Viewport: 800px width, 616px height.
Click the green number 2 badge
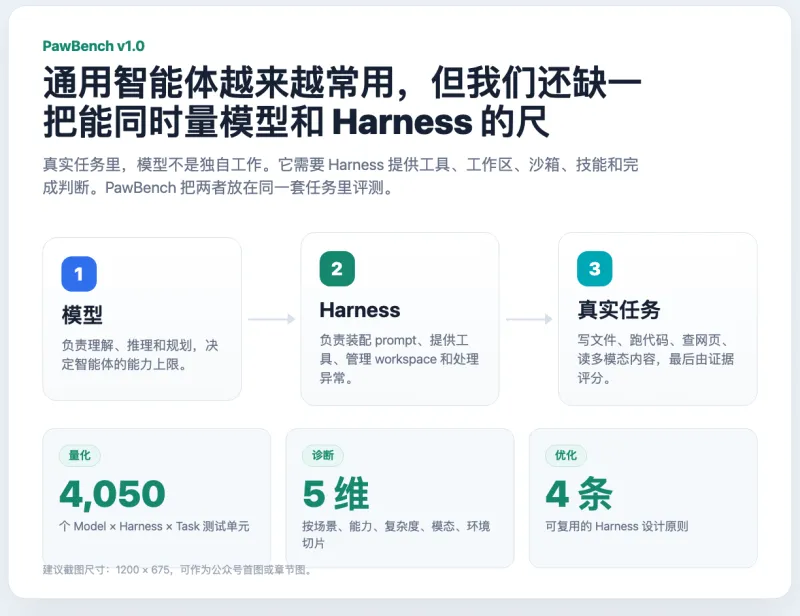pos(337,268)
